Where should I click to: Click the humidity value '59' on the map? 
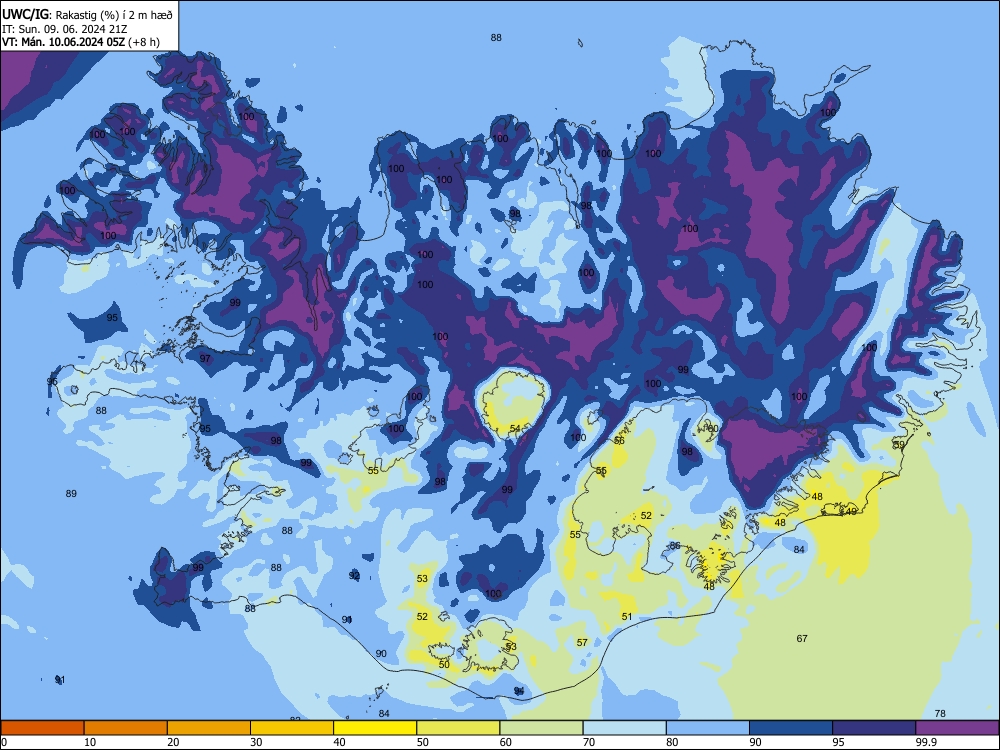899,445
